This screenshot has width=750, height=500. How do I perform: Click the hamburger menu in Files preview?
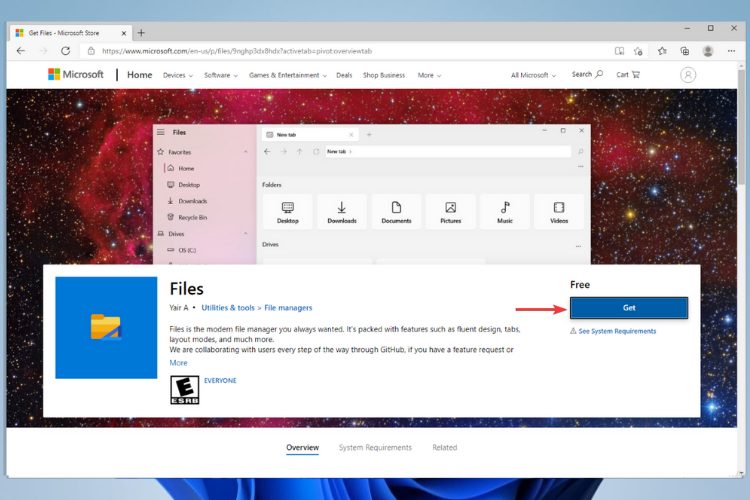(161, 132)
